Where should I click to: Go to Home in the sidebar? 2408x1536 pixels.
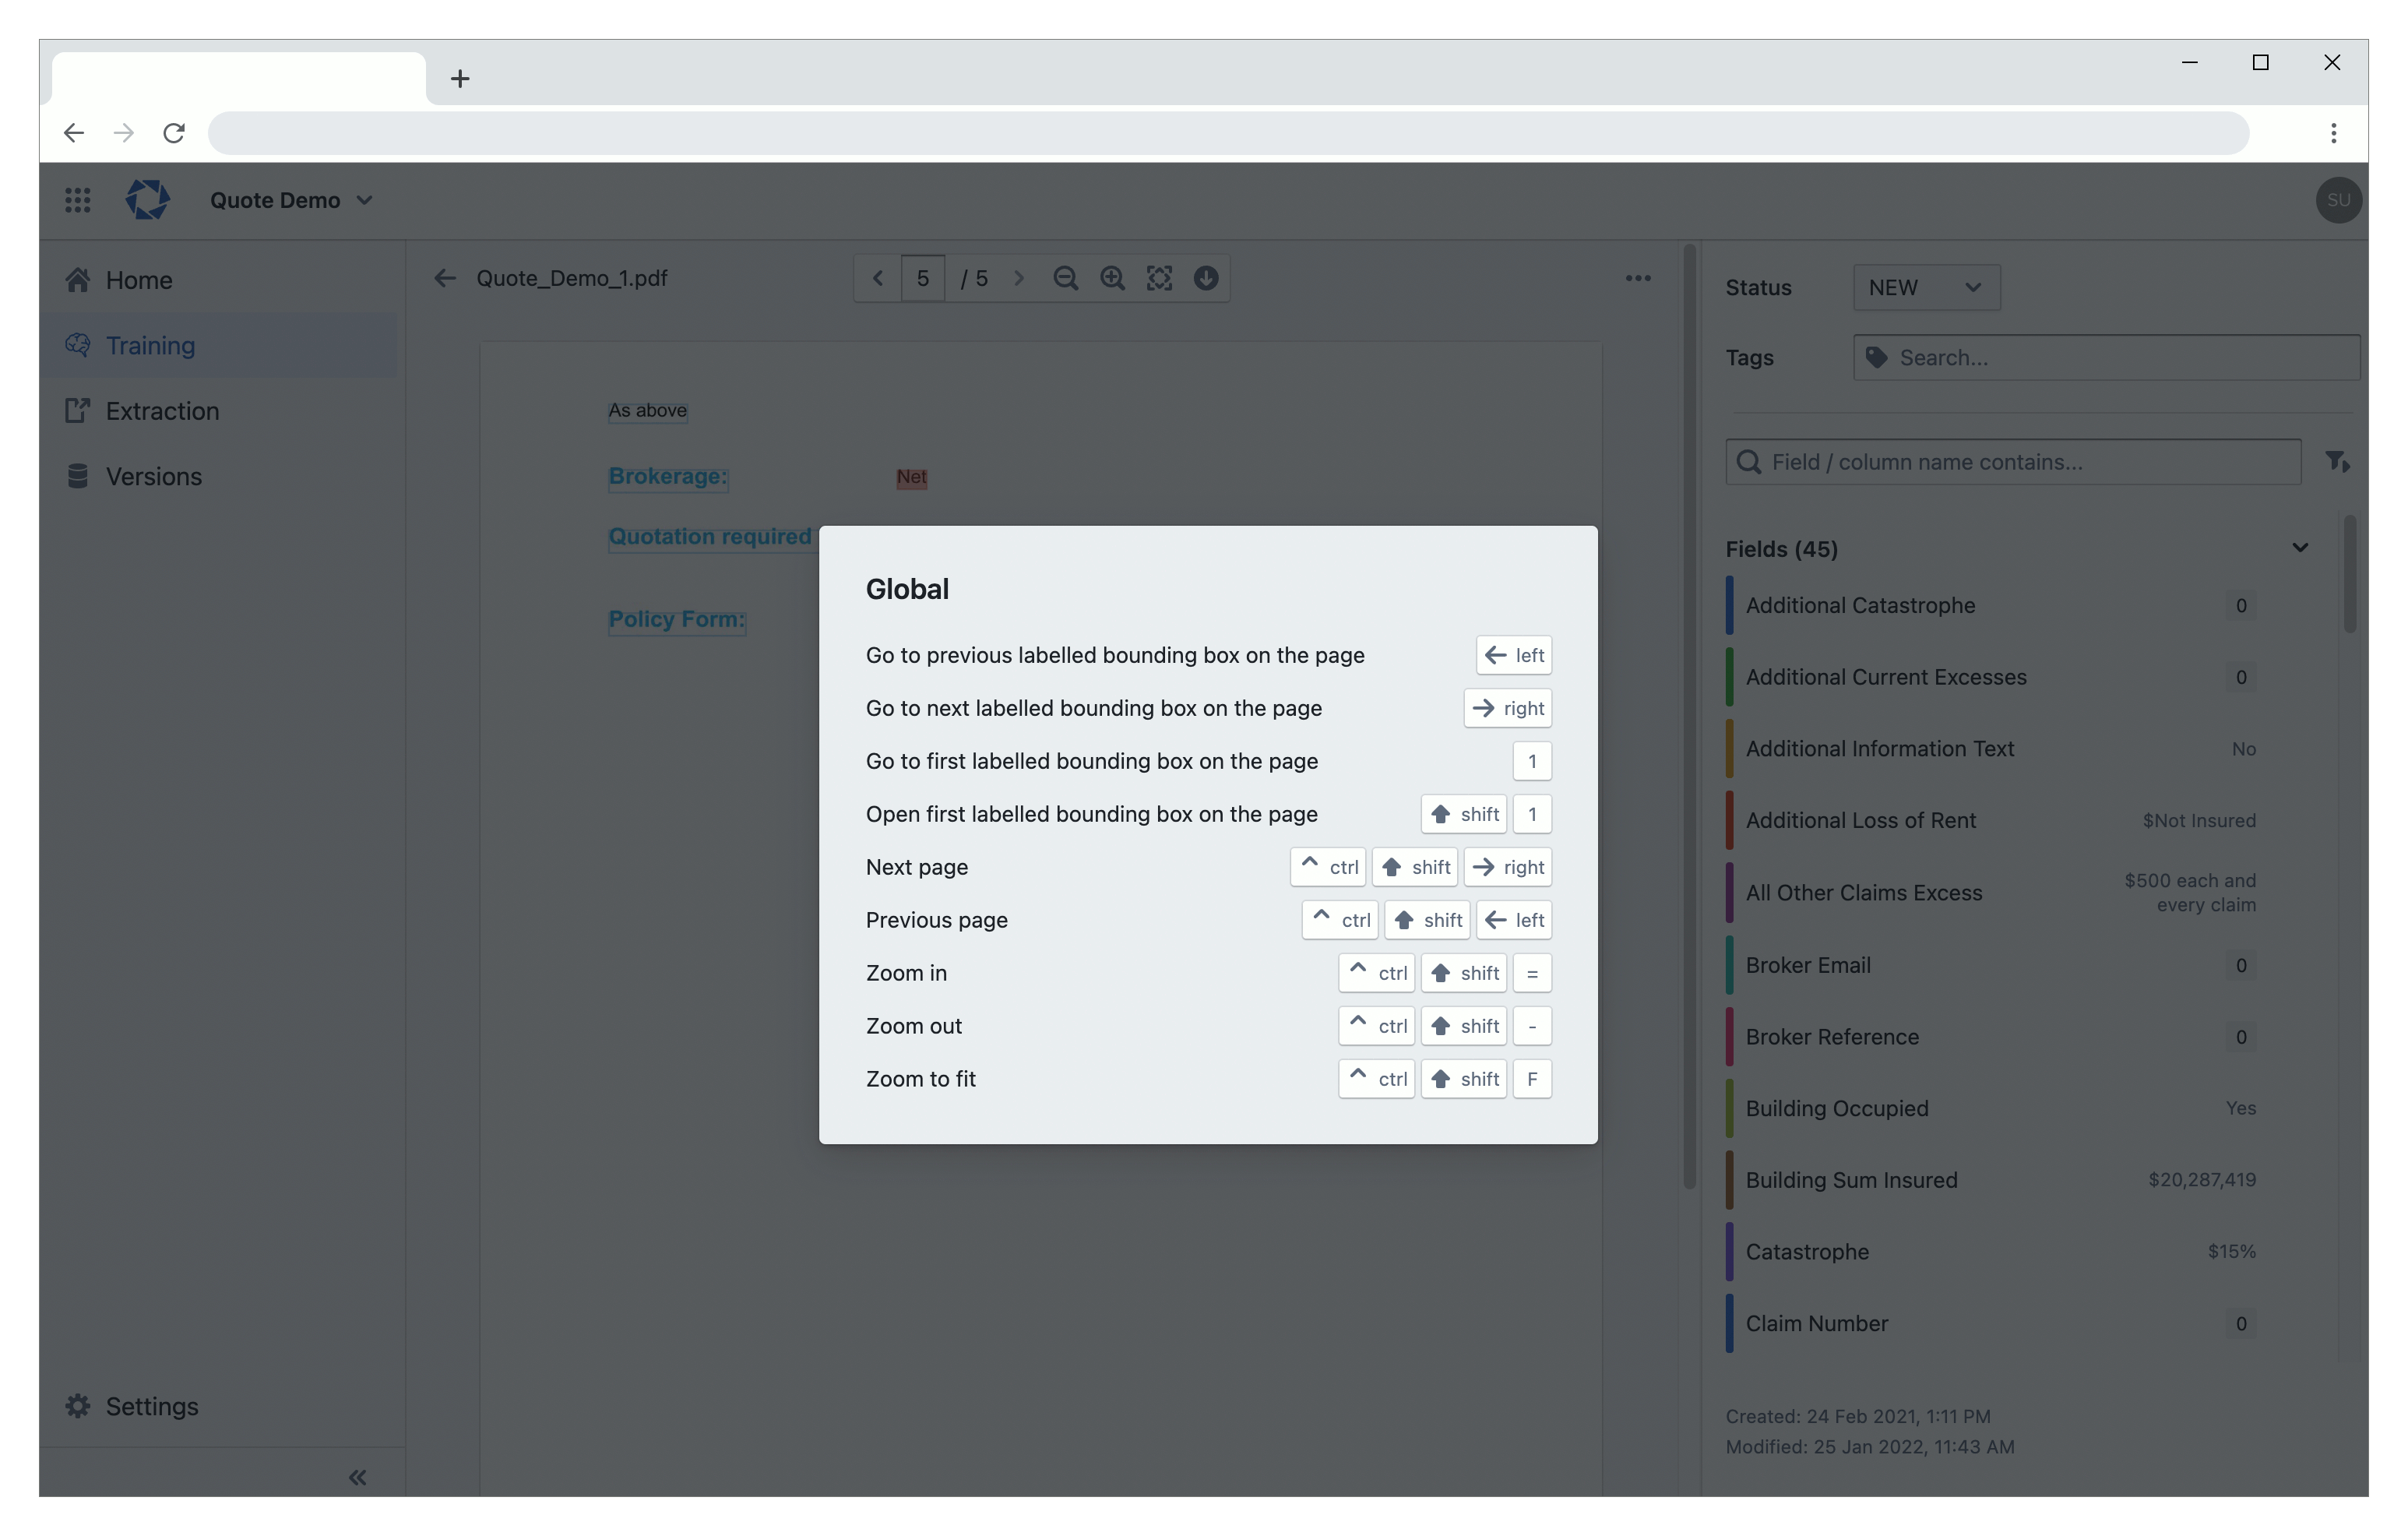[x=139, y=280]
